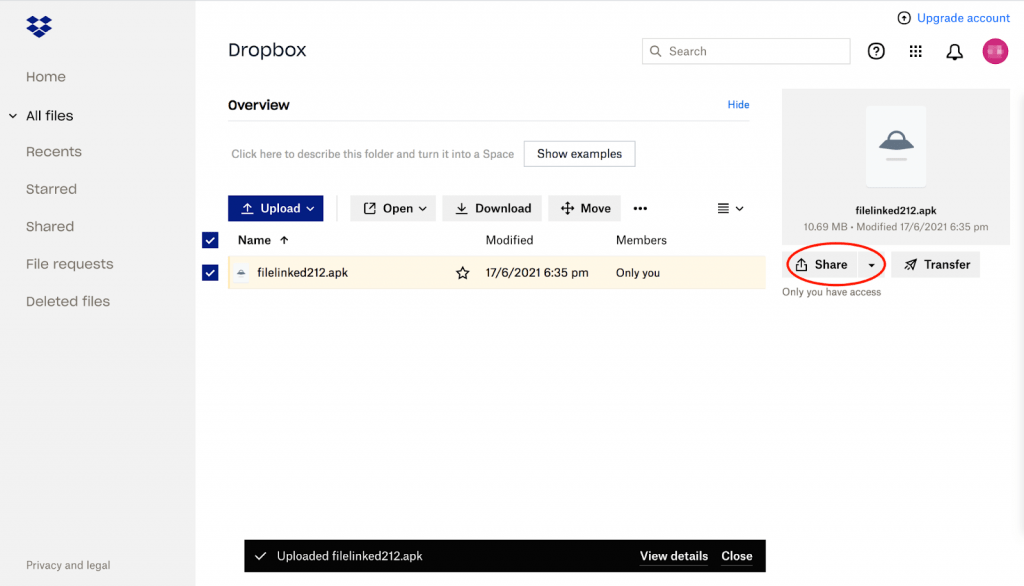Open the pink account avatar
The height and width of the screenshot is (586, 1024).
pos(995,51)
